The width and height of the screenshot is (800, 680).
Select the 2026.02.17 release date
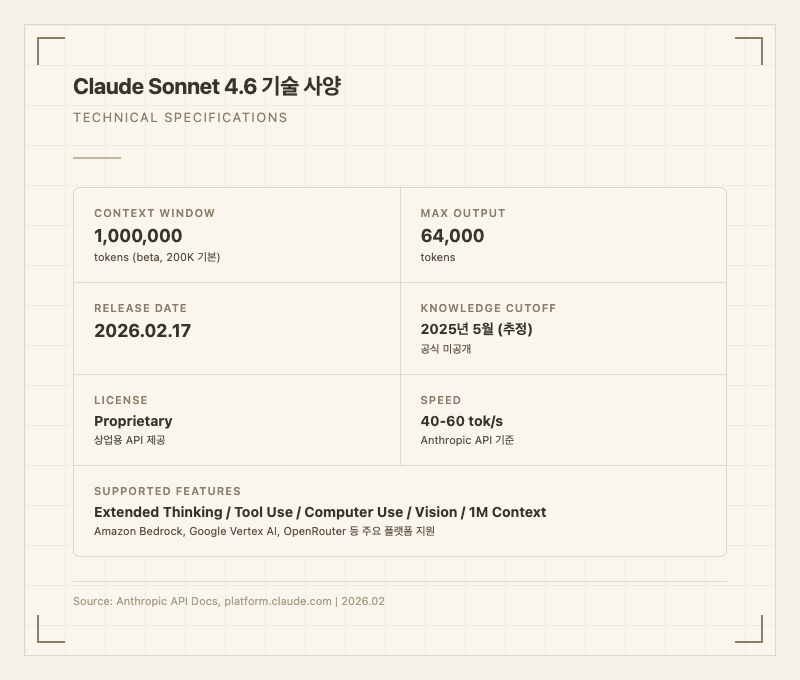click(142, 331)
